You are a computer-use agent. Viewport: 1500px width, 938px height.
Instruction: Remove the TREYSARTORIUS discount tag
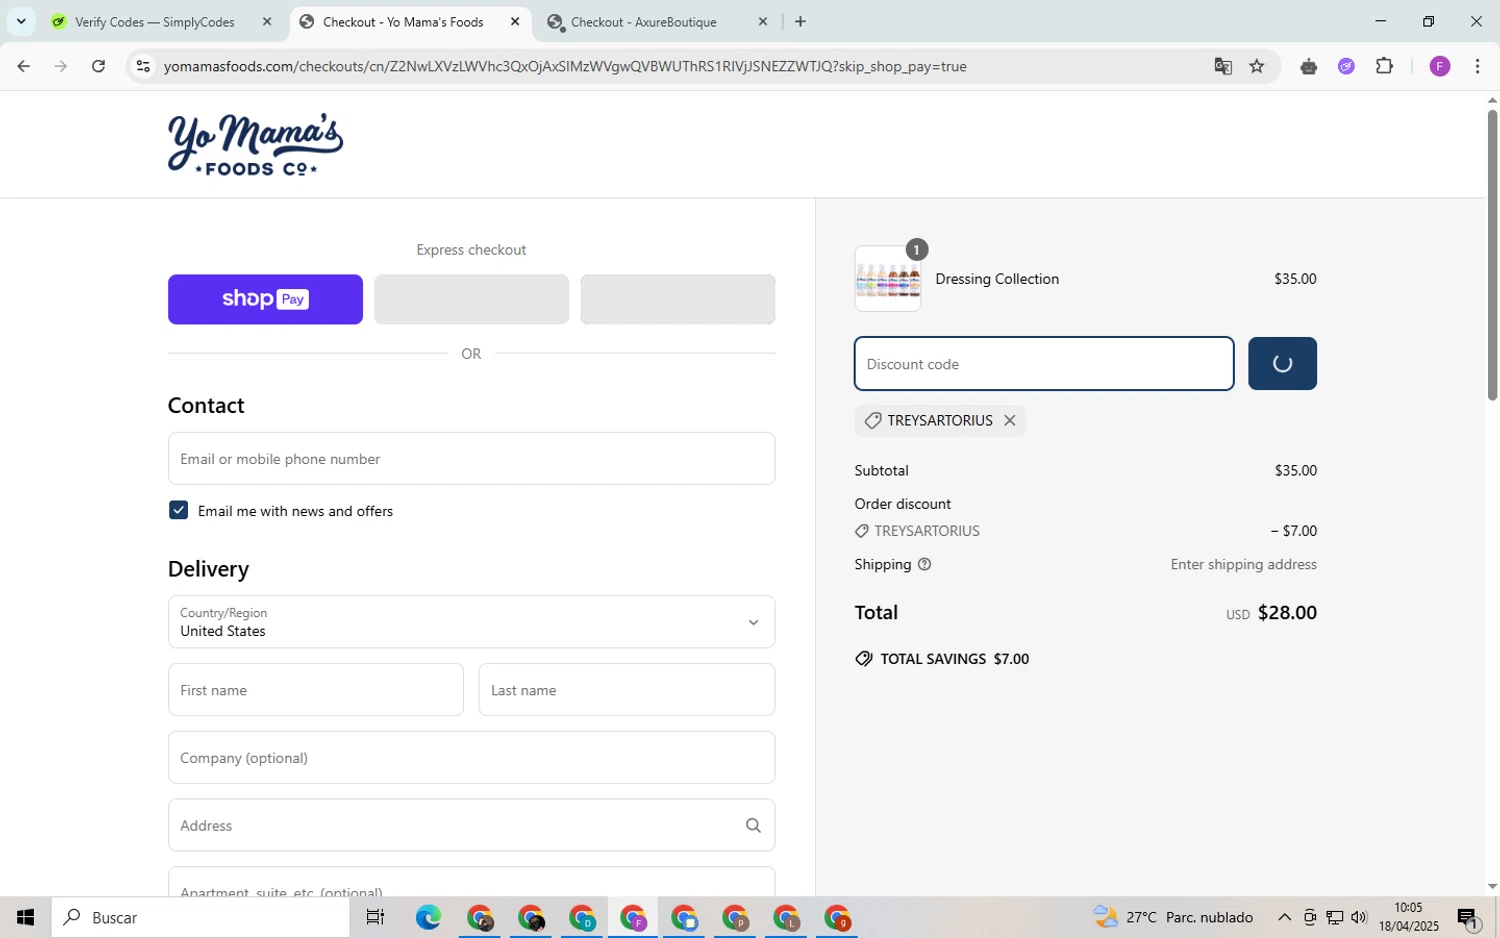(x=1010, y=421)
